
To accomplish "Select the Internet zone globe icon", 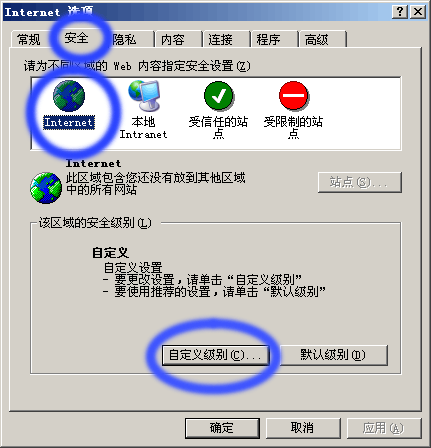I will pos(69,96).
